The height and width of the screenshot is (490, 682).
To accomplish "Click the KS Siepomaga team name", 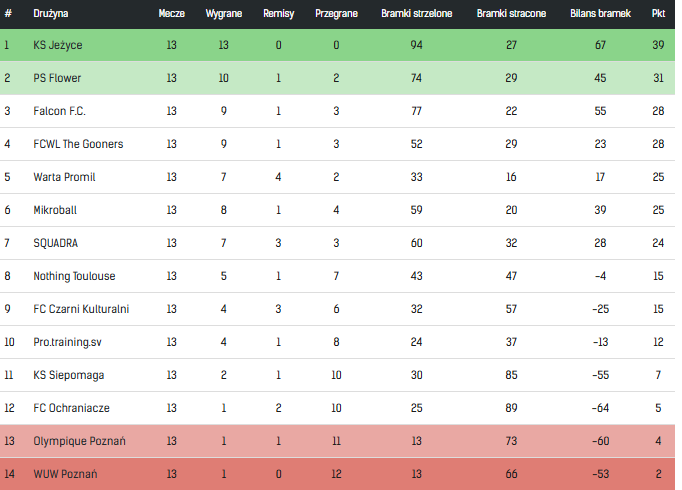I will [68, 375].
